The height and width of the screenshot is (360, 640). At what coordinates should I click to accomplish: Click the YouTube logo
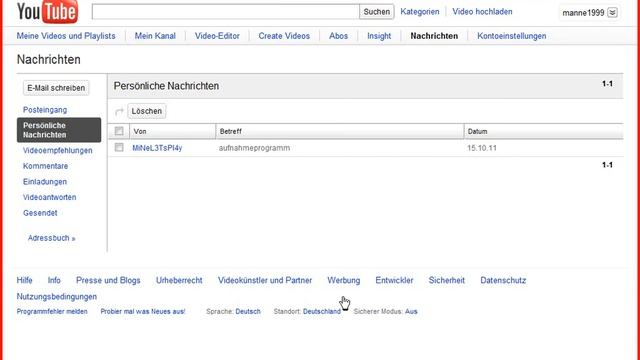click(47, 11)
